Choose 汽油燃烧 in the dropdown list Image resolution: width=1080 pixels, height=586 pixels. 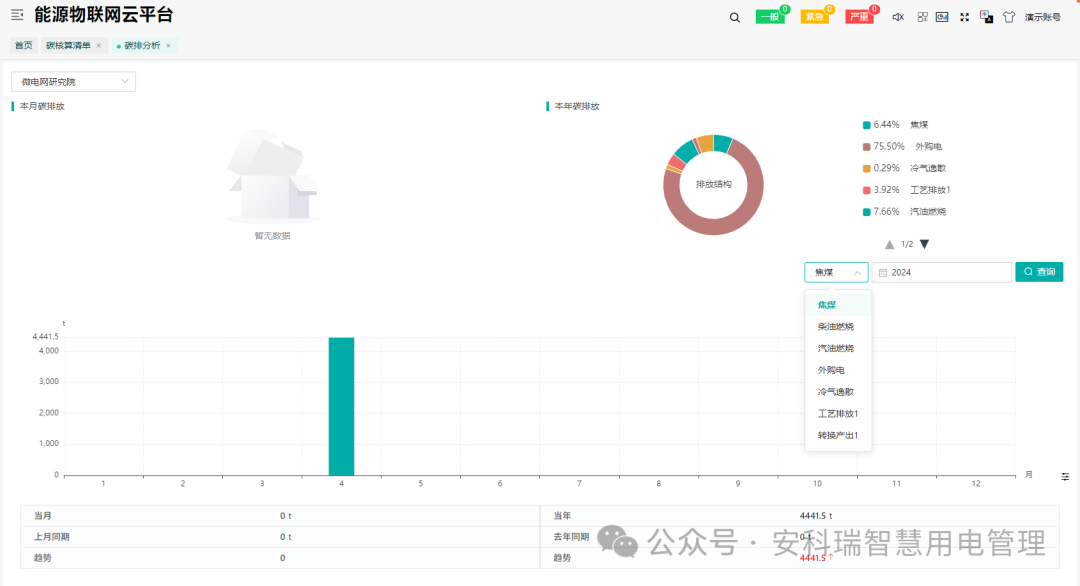click(x=838, y=348)
